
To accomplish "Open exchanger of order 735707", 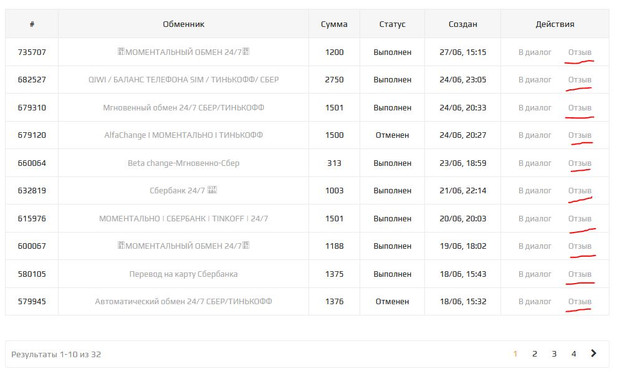I will (183, 52).
